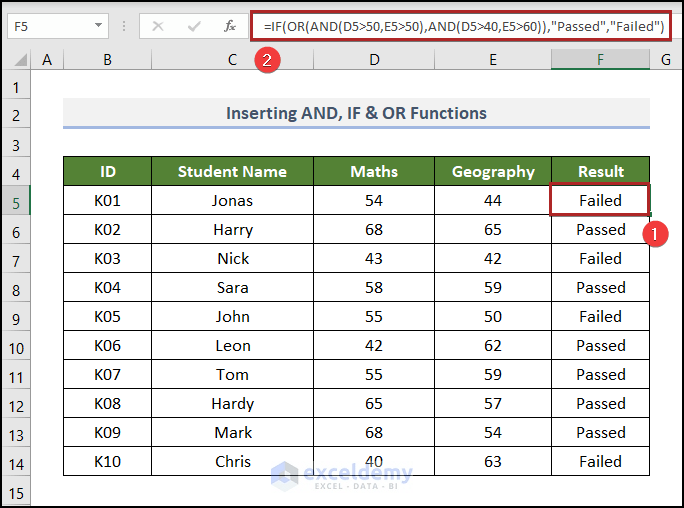Screen dimensions: 684x508
Task: Select Jonas's Maths score 54
Action: point(374,201)
